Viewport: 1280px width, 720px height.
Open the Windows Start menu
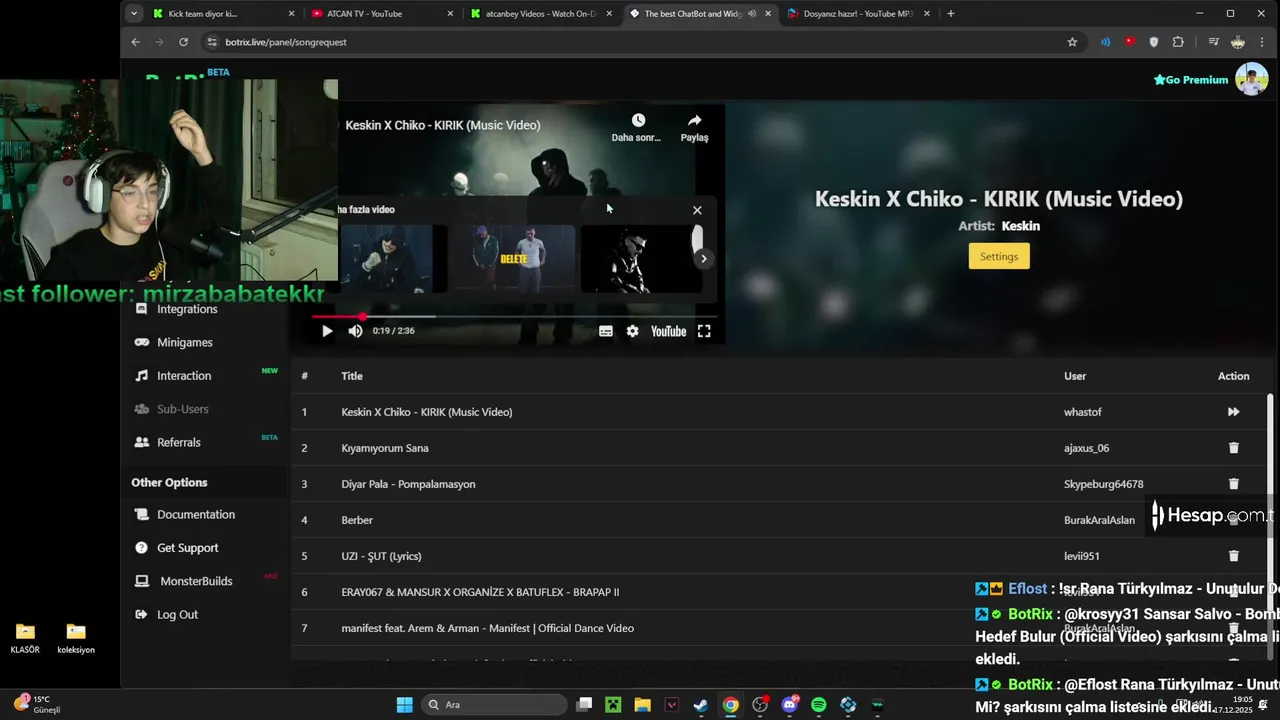click(404, 705)
